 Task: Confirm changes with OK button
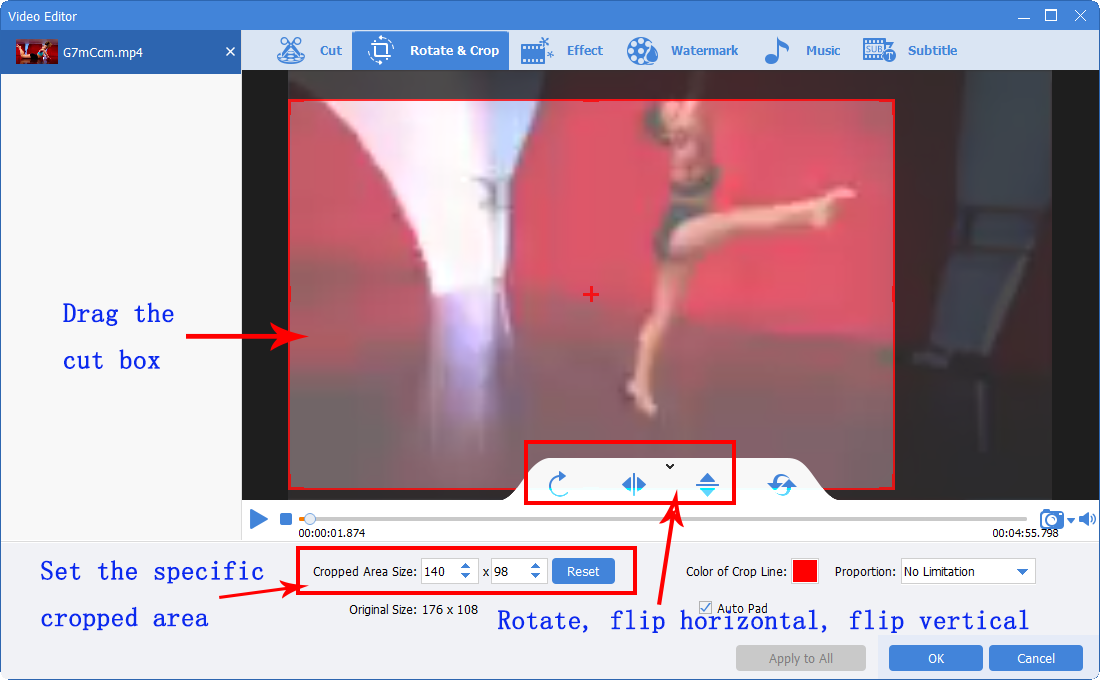coord(935,658)
